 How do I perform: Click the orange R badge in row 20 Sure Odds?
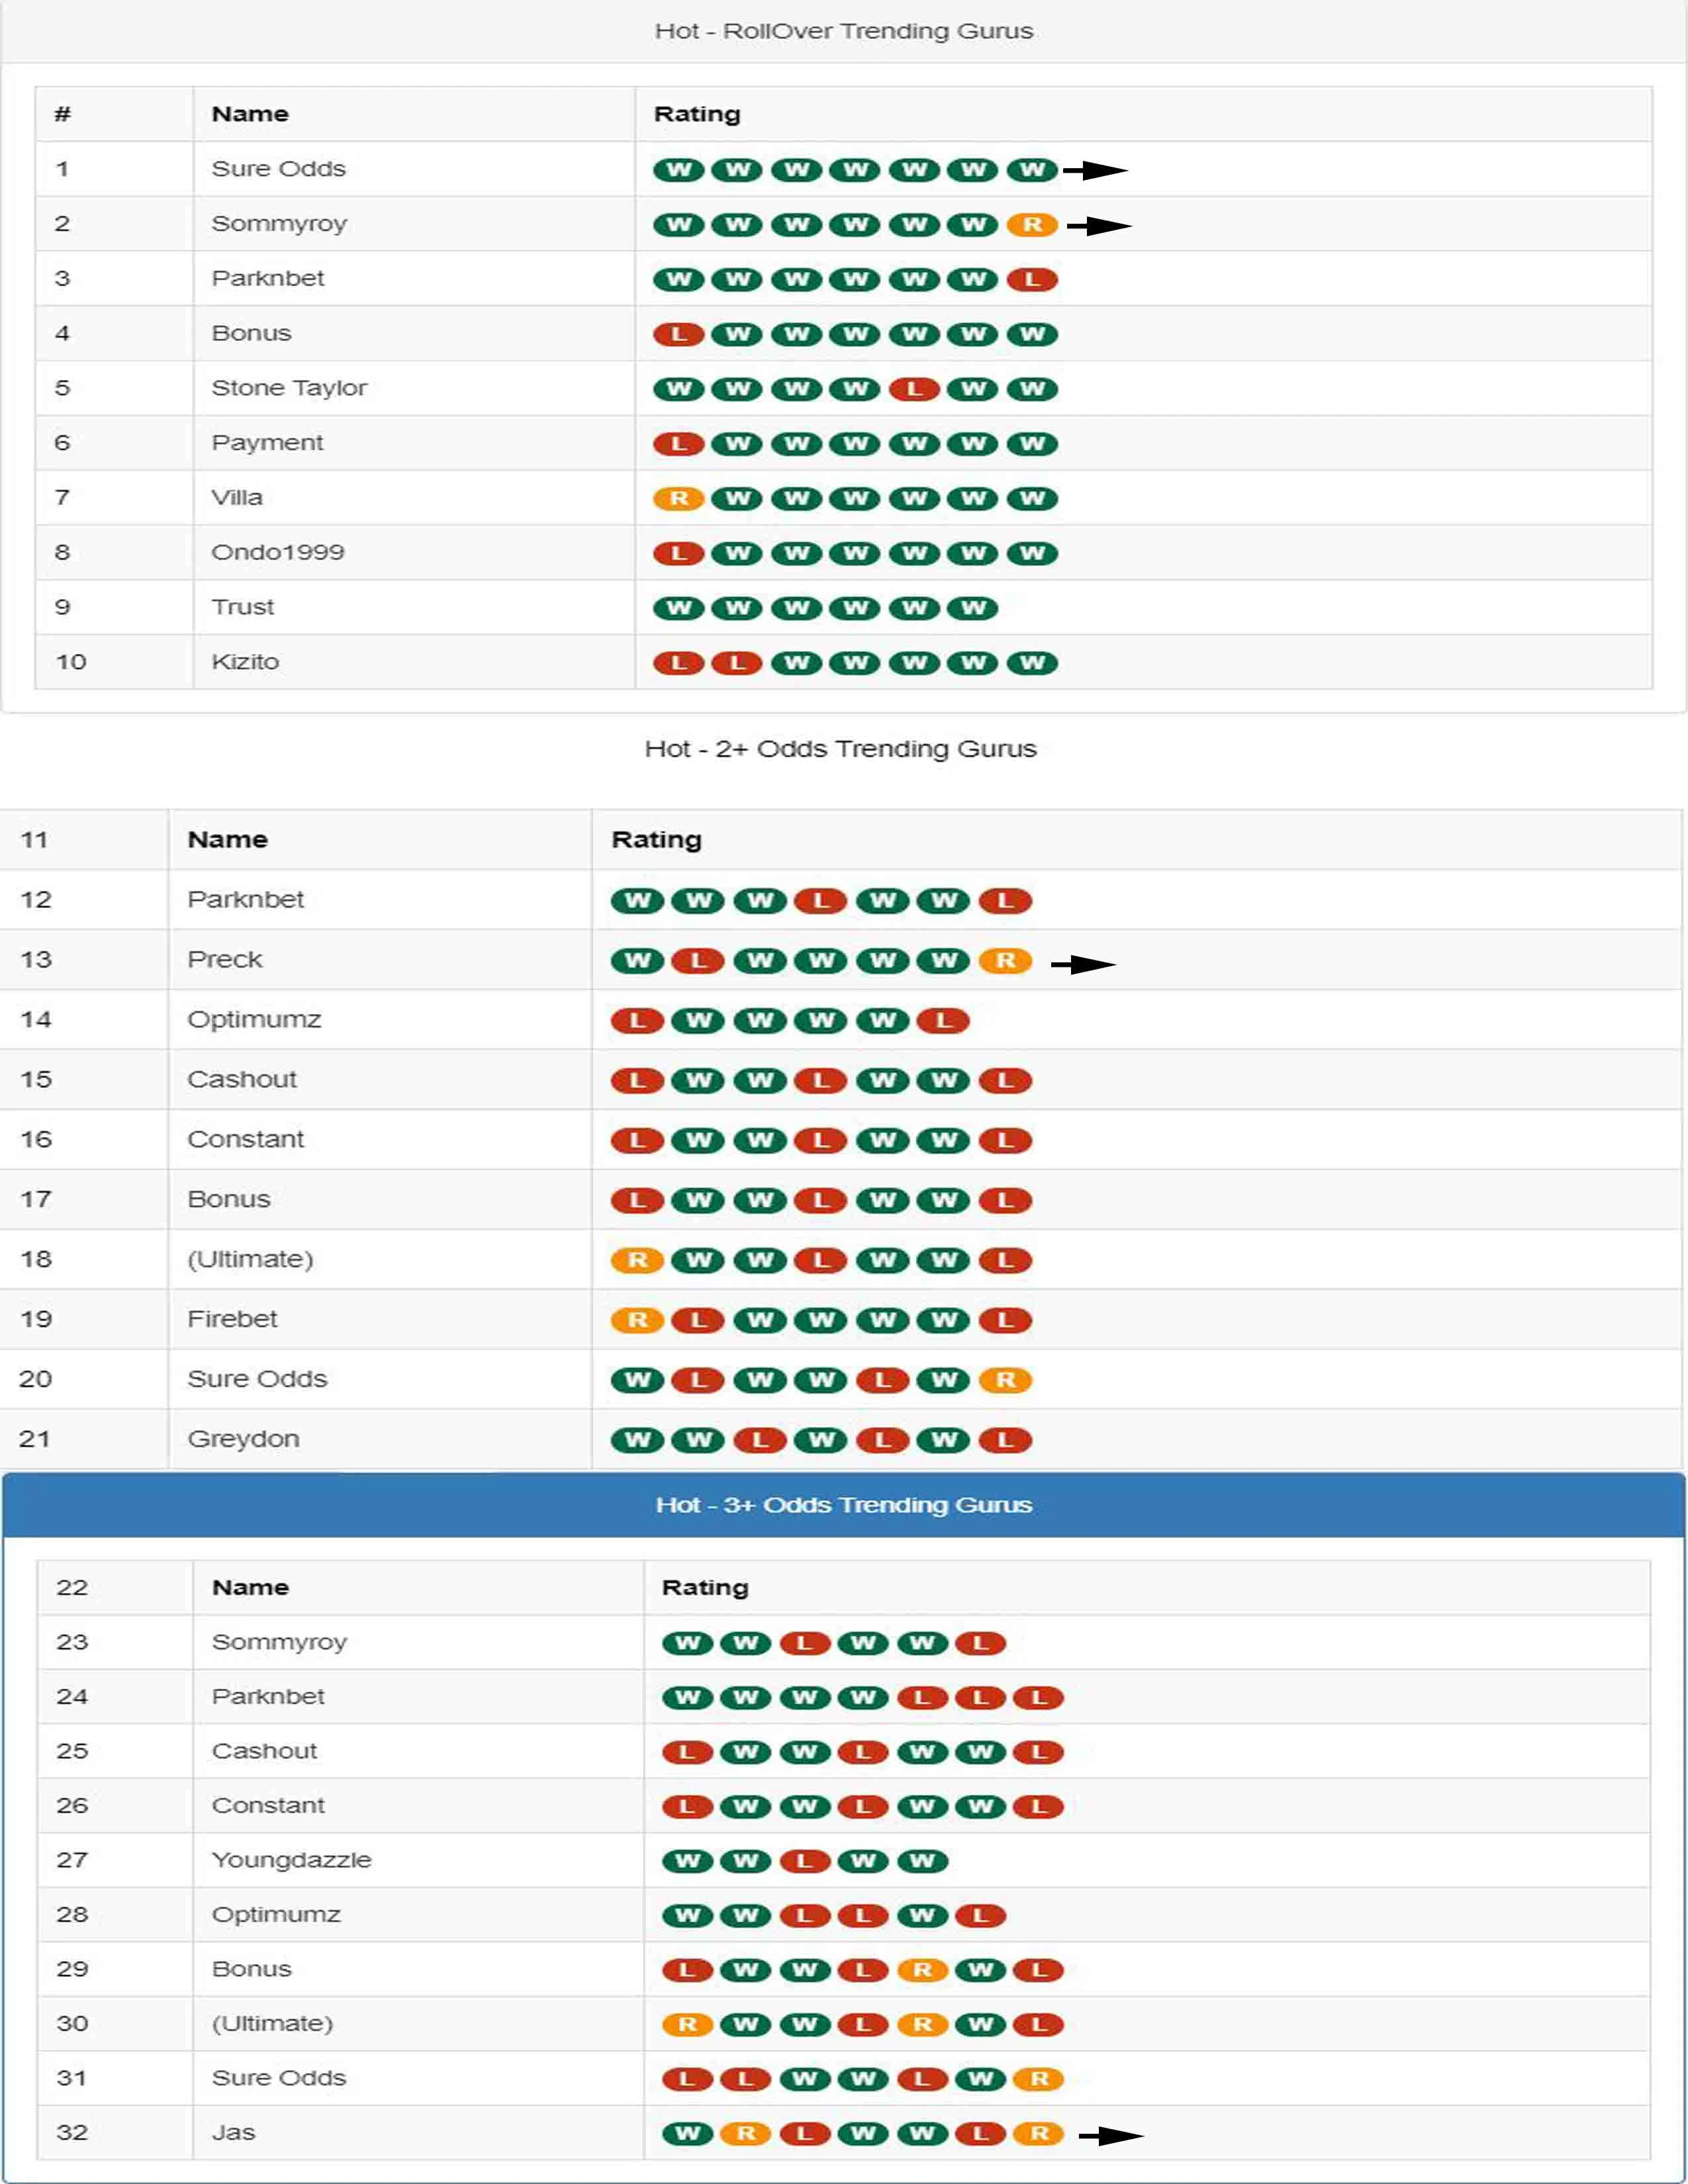1005,1380
